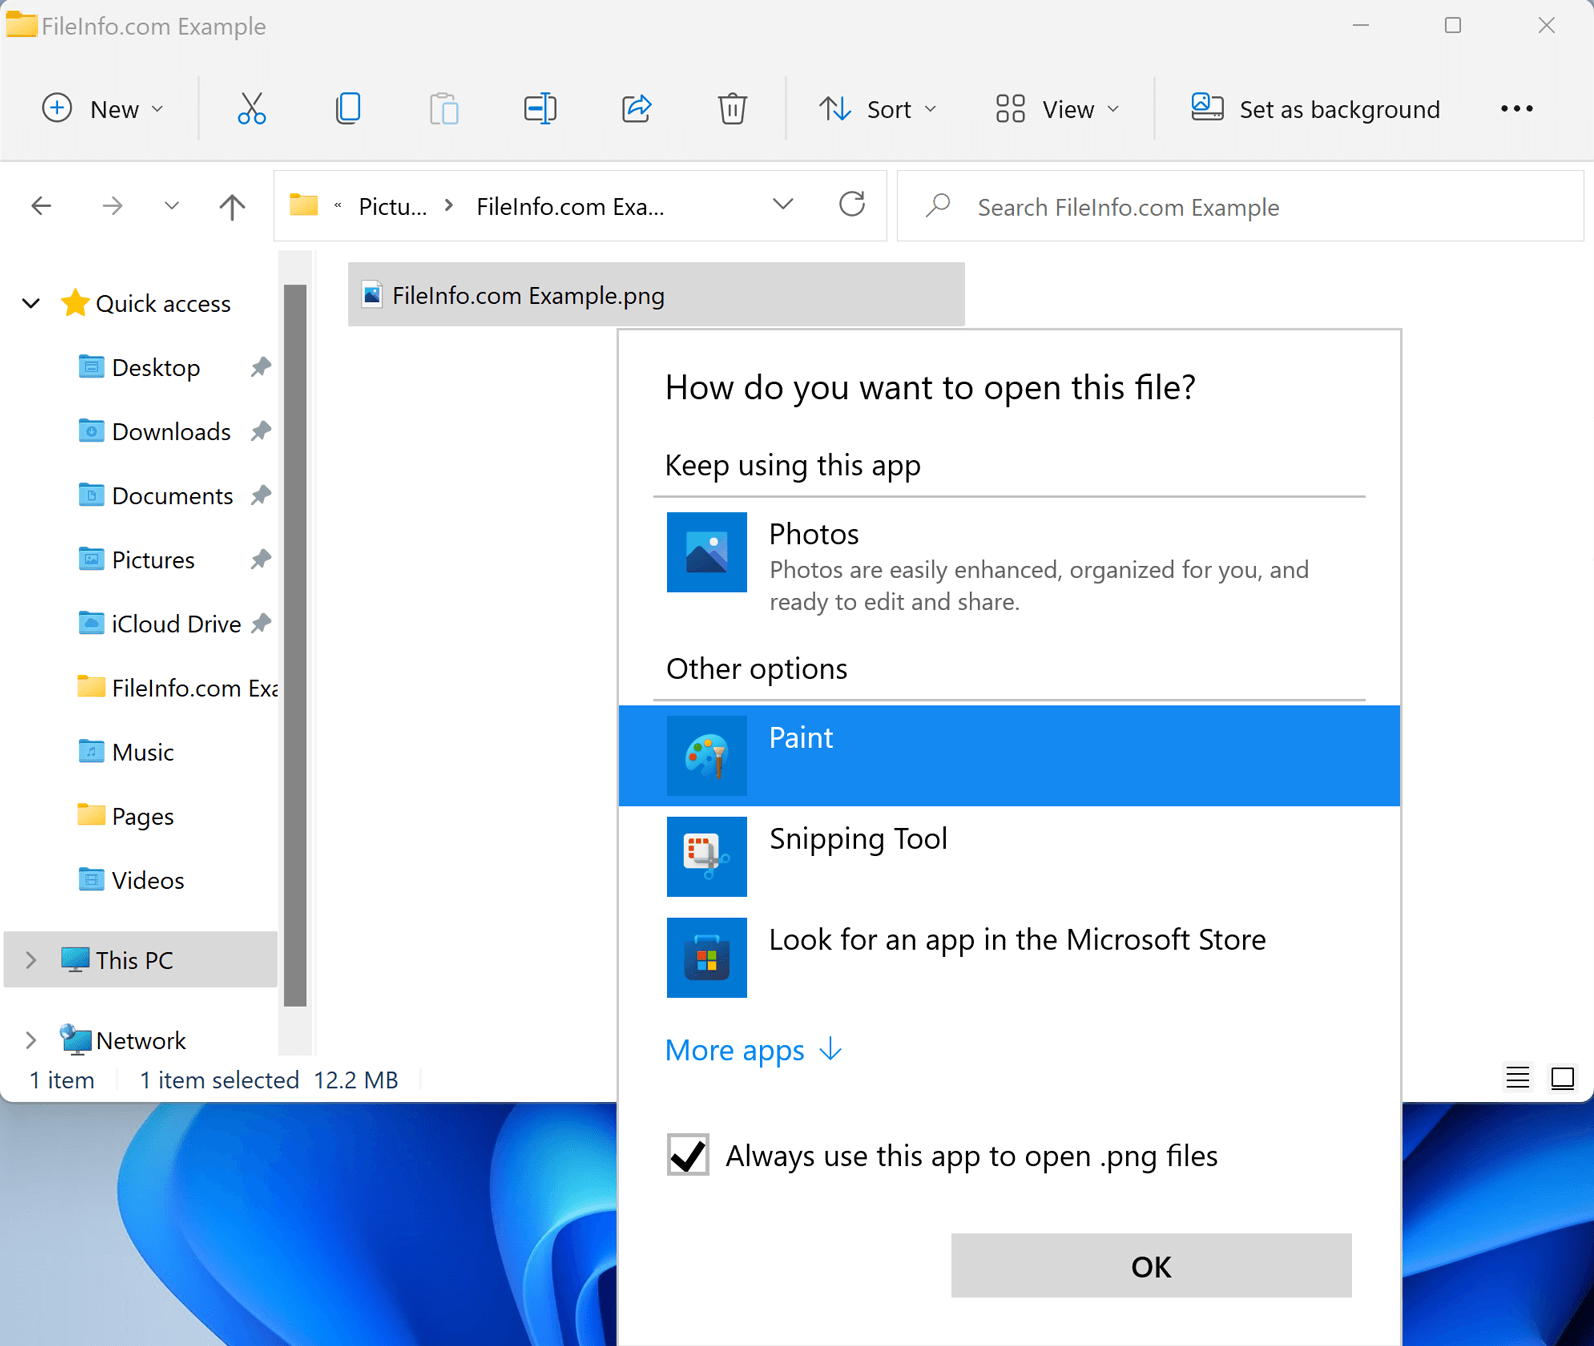Click the Share icon in toolbar
1594x1346 pixels.
click(x=637, y=108)
